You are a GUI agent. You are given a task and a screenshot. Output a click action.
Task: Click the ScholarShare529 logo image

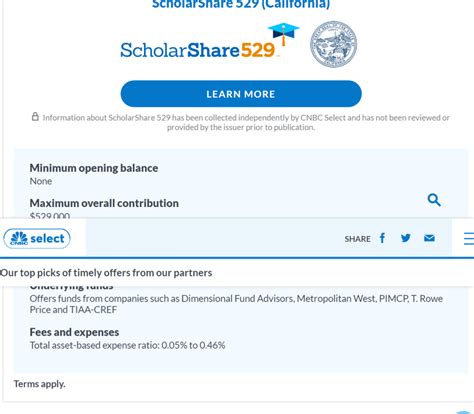[x=210, y=42]
